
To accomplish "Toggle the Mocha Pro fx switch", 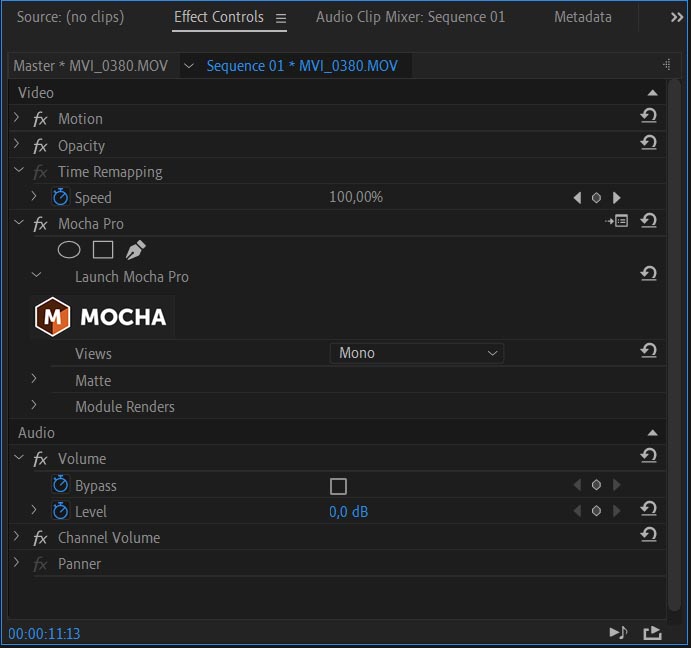I will point(40,224).
